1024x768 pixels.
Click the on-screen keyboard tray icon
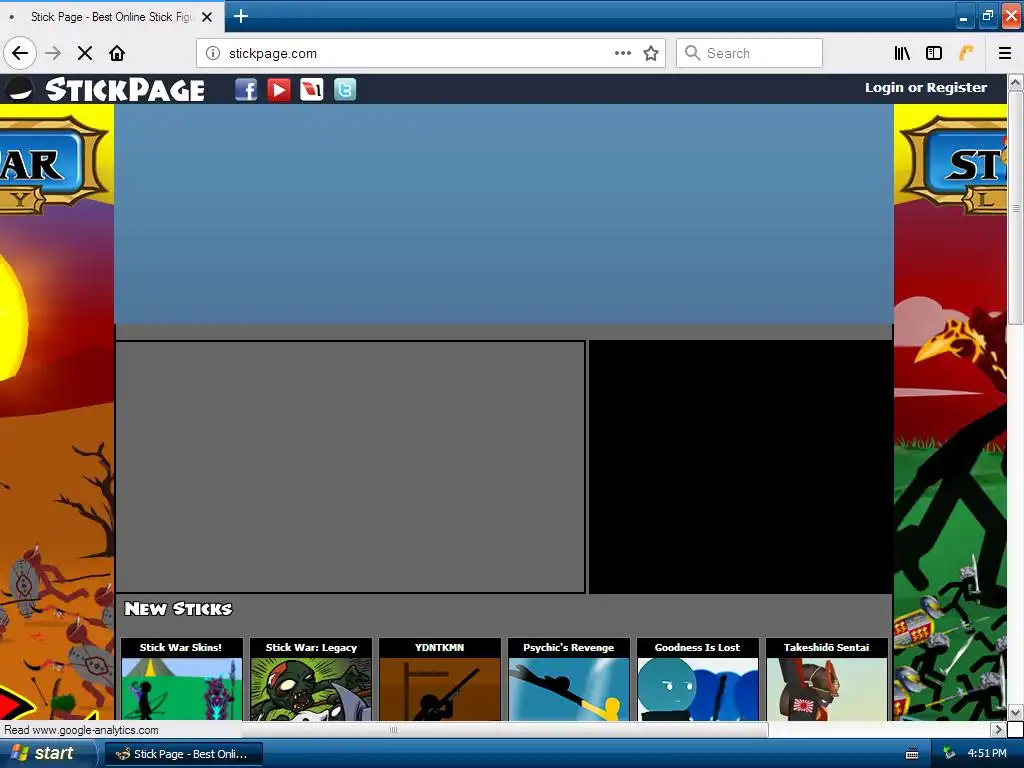(912, 754)
